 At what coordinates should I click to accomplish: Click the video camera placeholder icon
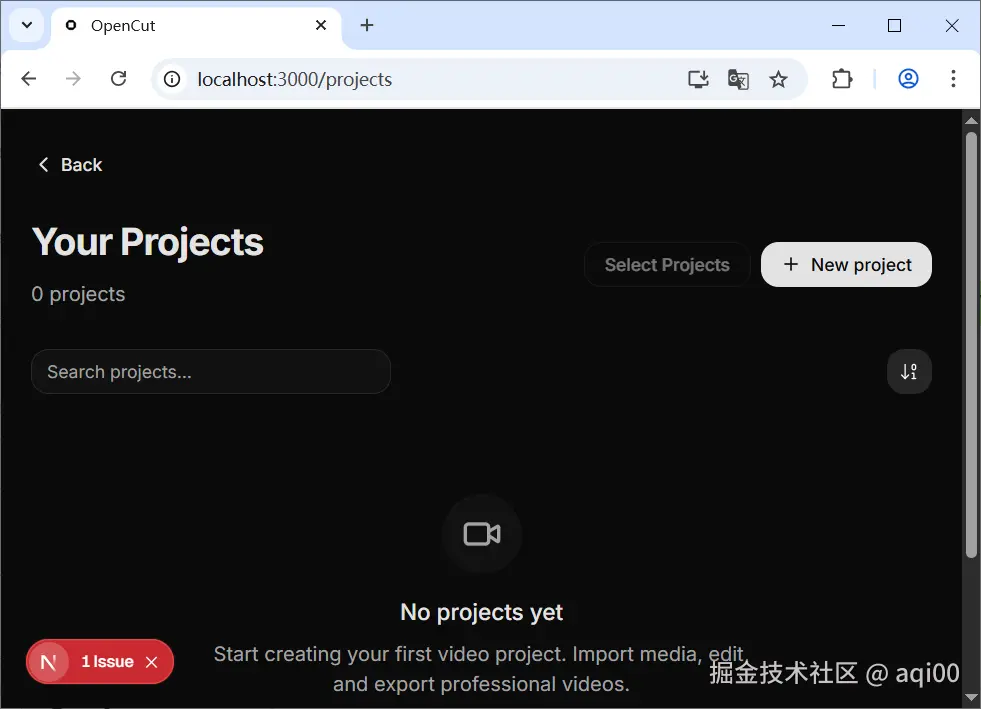481,533
